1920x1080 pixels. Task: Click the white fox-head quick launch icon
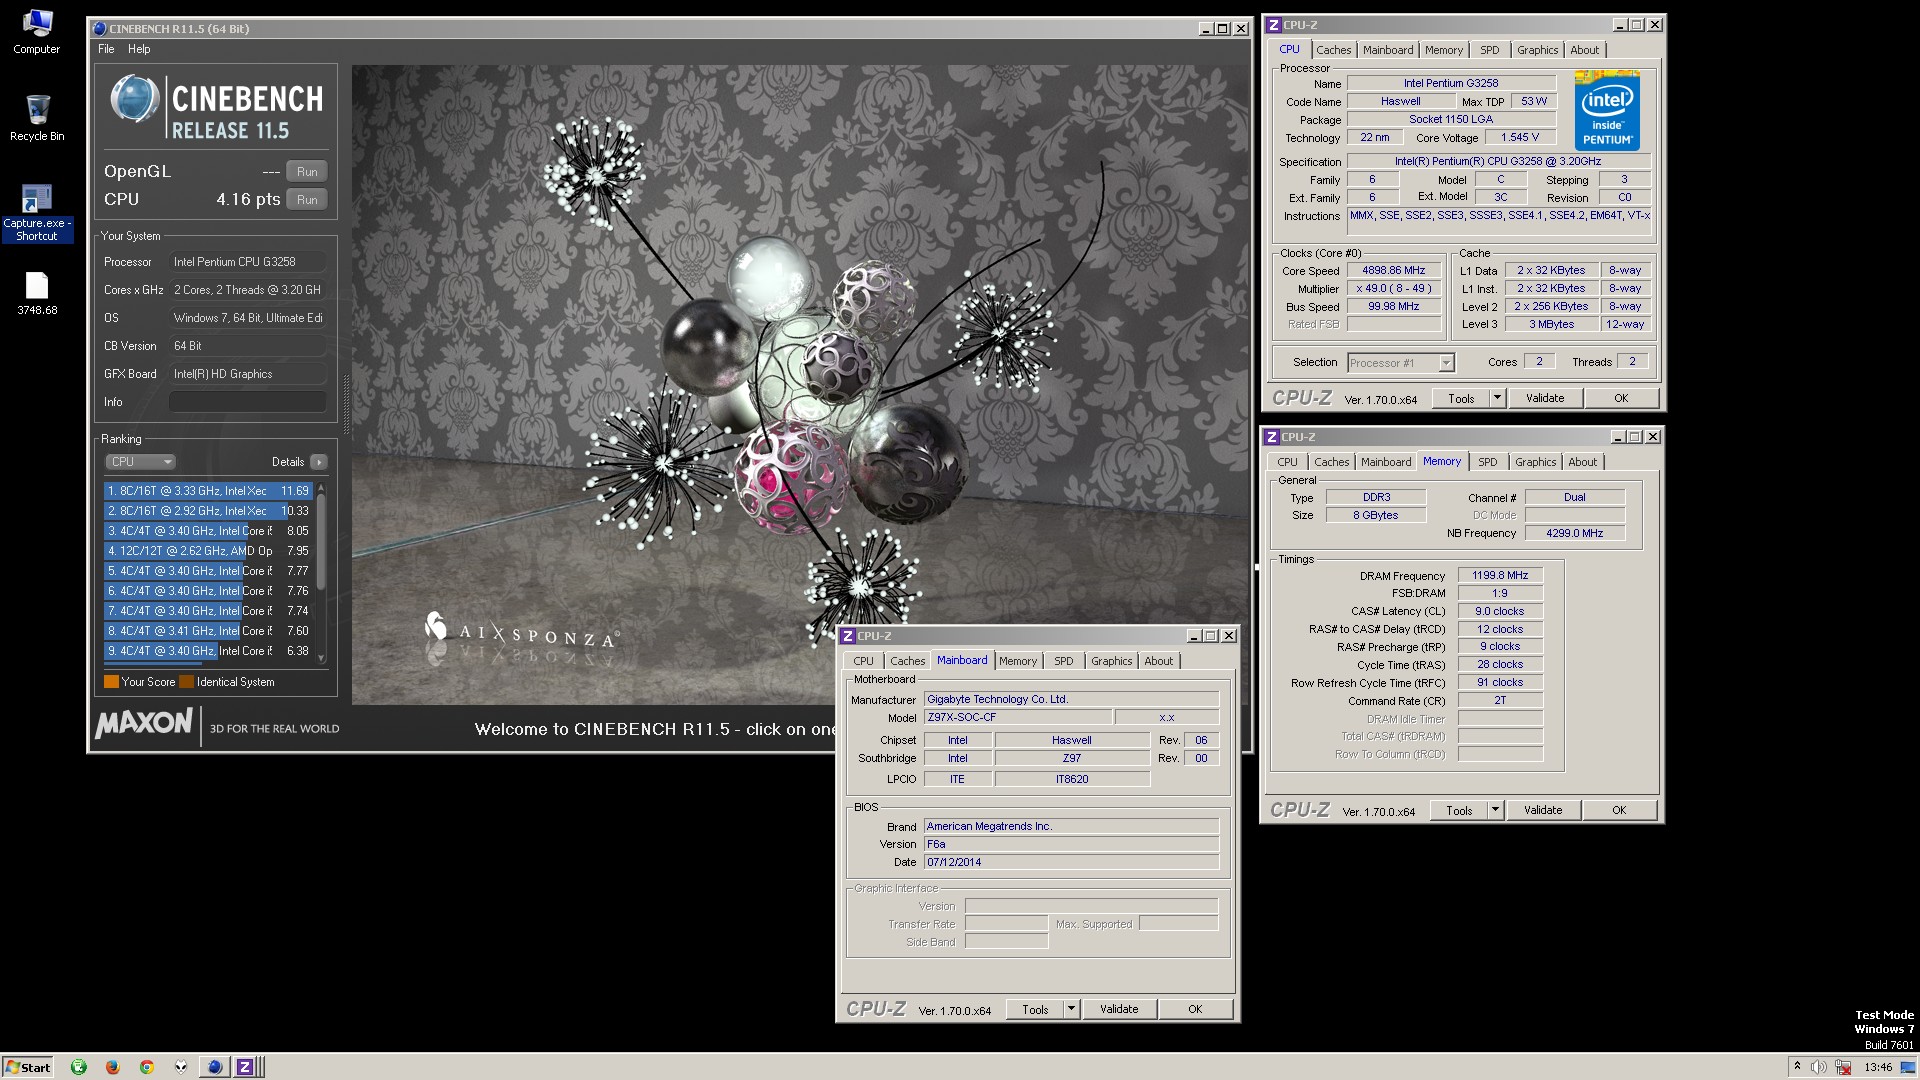click(x=180, y=1067)
